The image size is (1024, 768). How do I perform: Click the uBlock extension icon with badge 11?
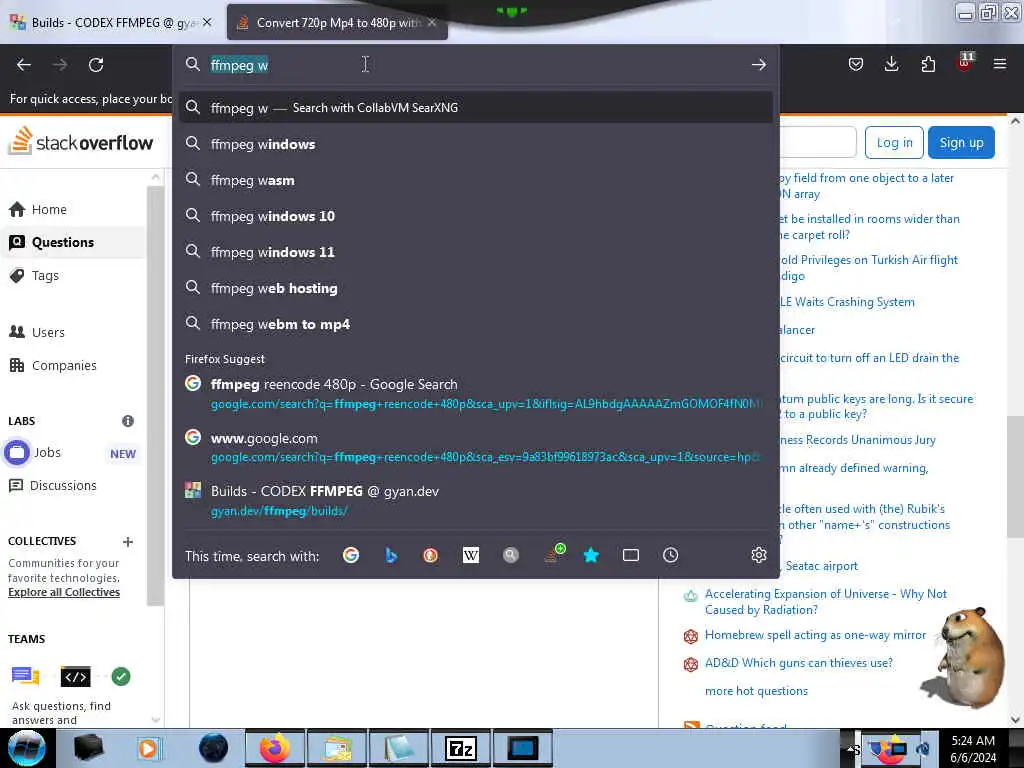(965, 63)
